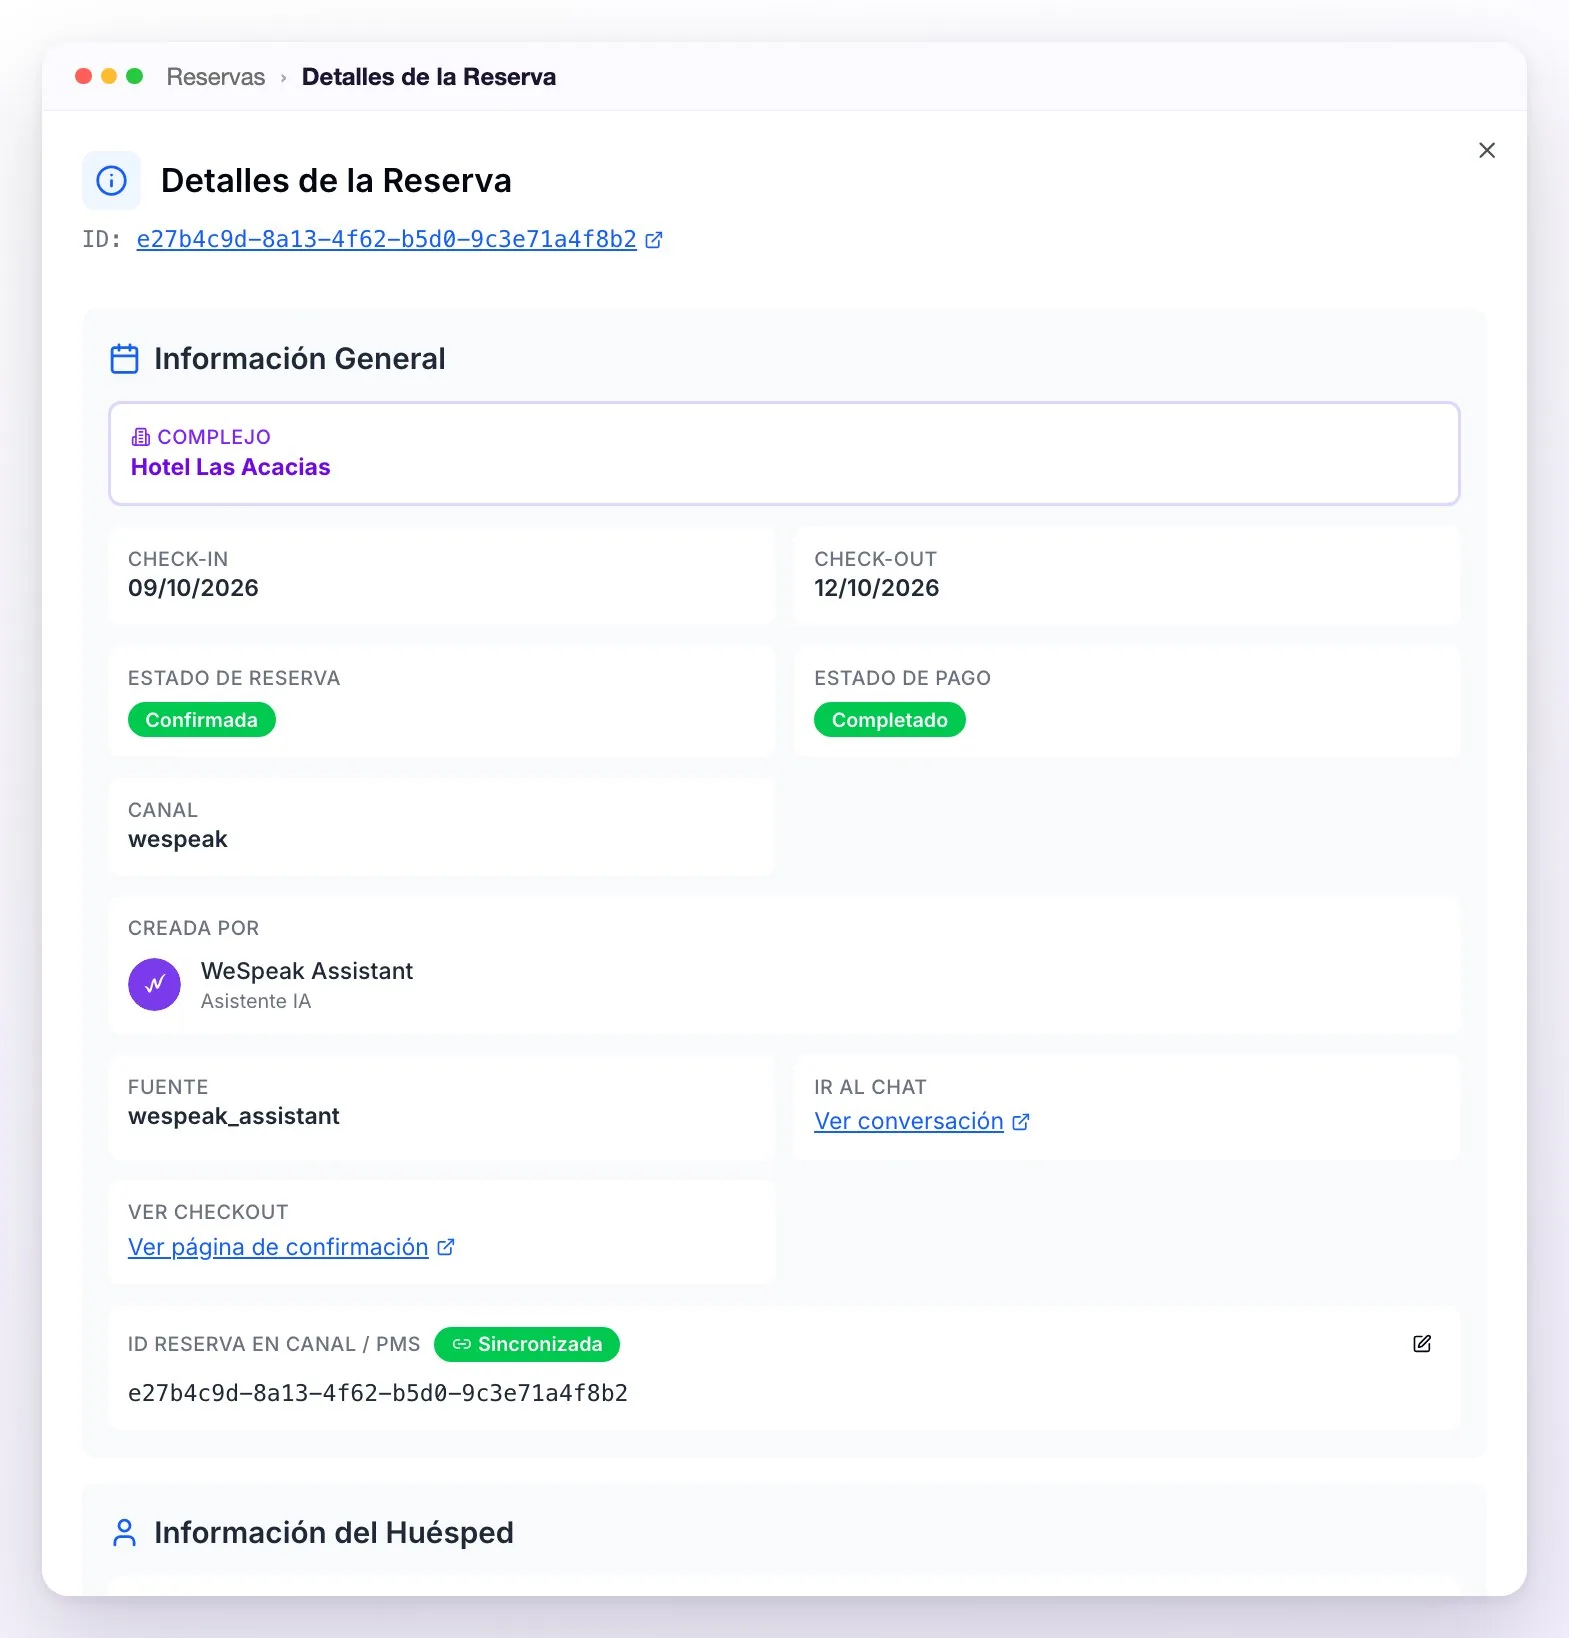
Task: Click the Asistente IA subtitle
Action: 256,1001
